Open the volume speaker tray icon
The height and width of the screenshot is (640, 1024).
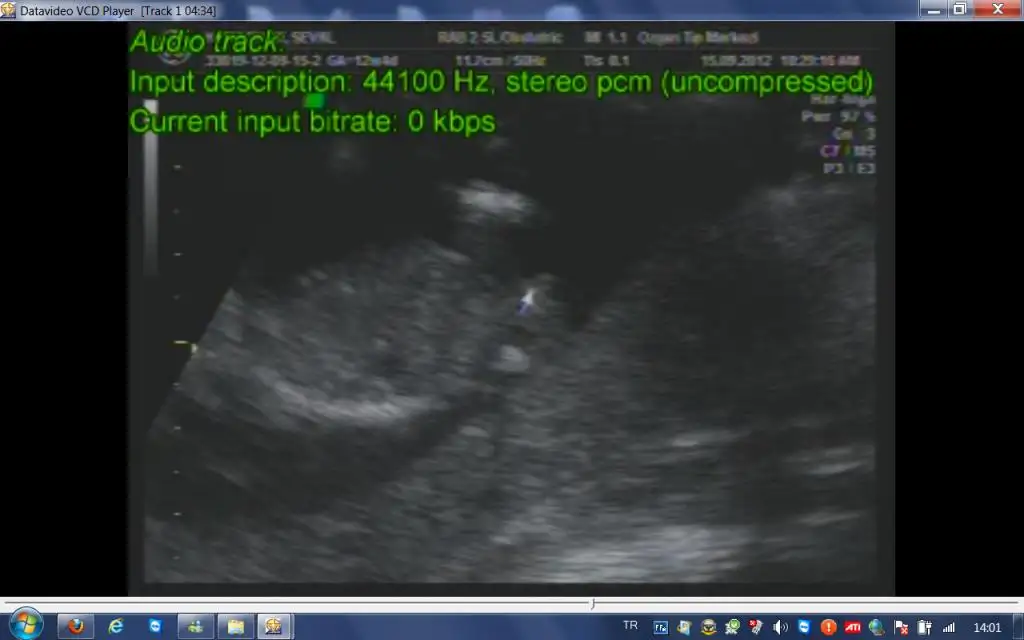780,627
